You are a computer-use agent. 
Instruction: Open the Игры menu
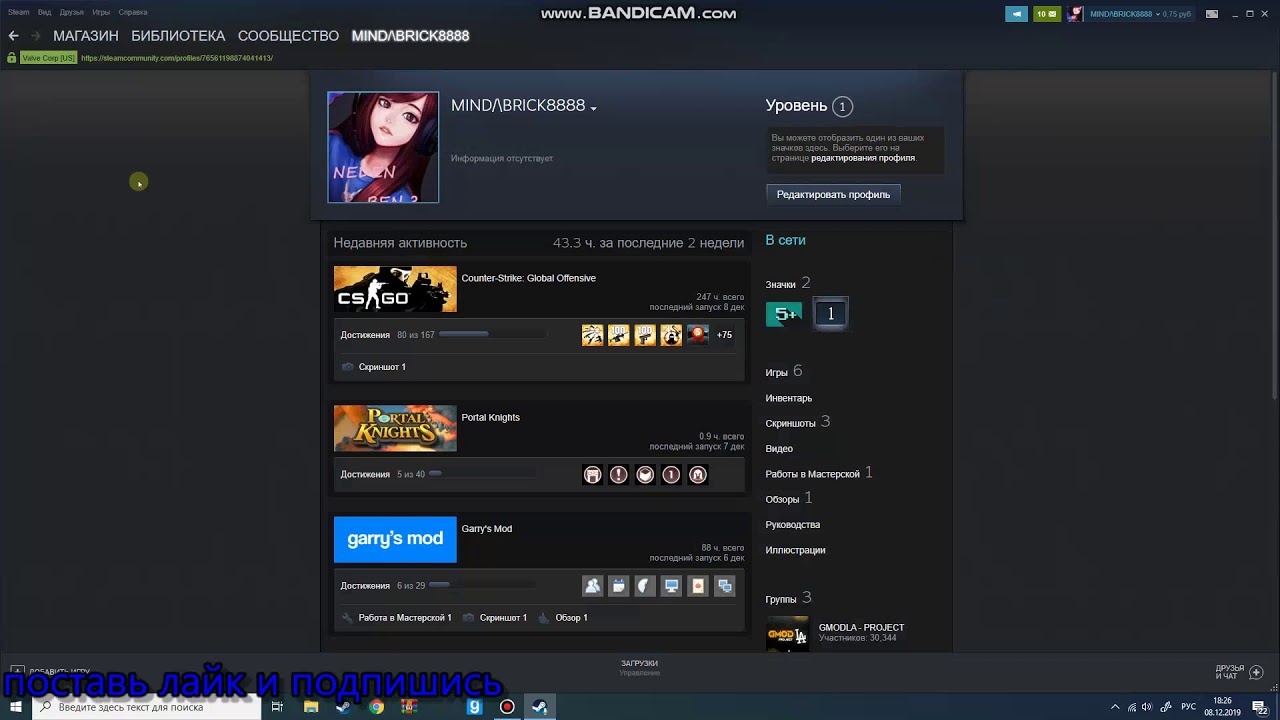click(x=101, y=12)
